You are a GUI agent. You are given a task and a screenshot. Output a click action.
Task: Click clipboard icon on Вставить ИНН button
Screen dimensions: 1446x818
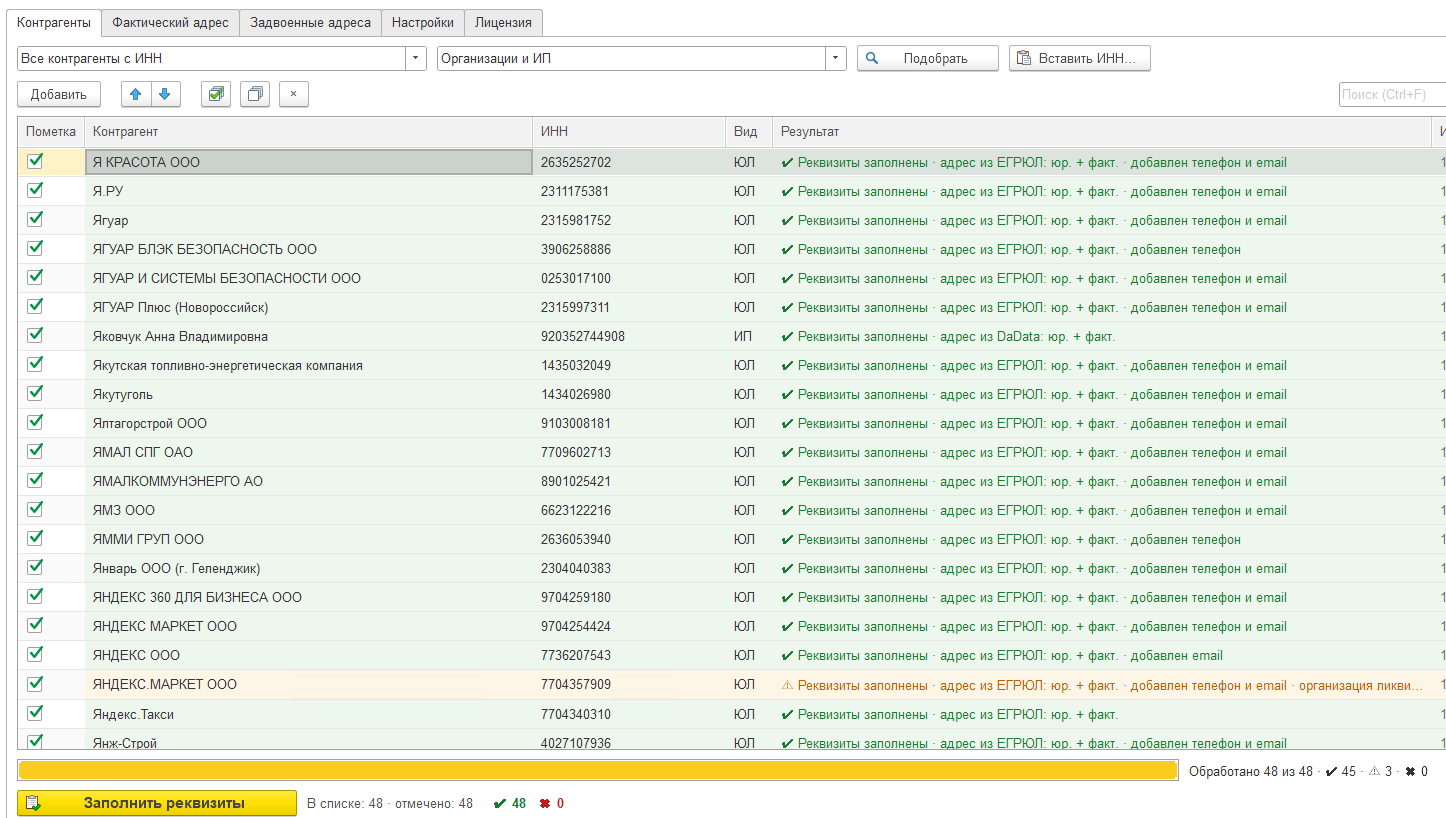point(1024,58)
